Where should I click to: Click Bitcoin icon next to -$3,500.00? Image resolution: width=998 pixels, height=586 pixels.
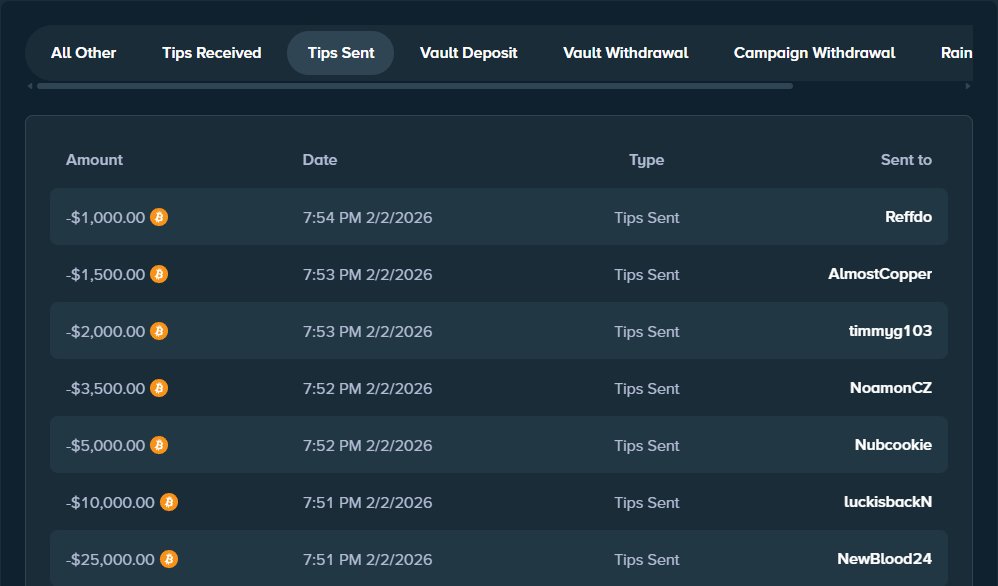[x=159, y=388]
